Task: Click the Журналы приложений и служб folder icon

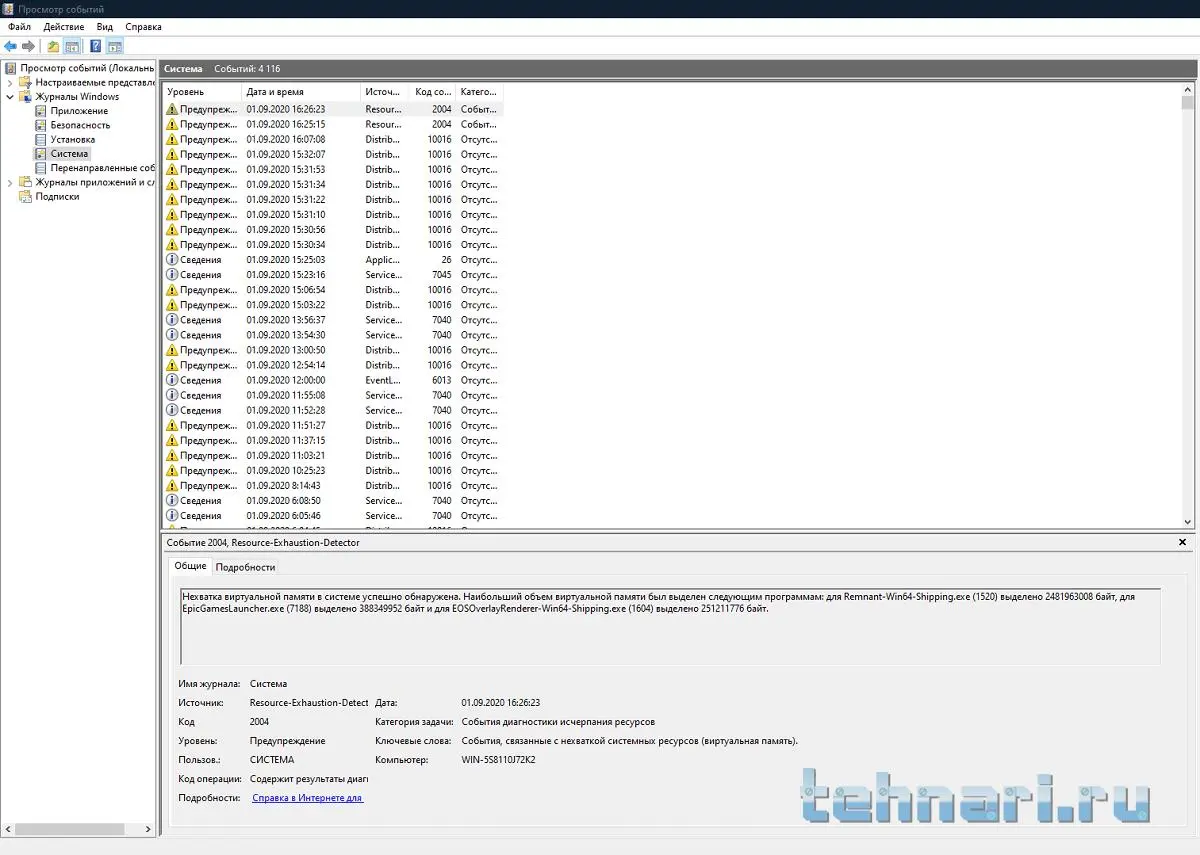Action: 26,182
